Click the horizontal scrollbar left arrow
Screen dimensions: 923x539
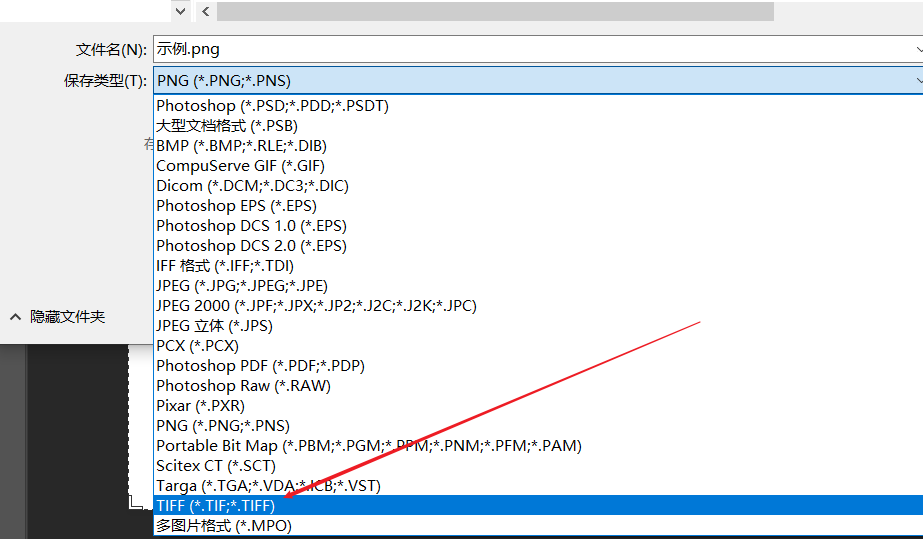click(x=205, y=11)
